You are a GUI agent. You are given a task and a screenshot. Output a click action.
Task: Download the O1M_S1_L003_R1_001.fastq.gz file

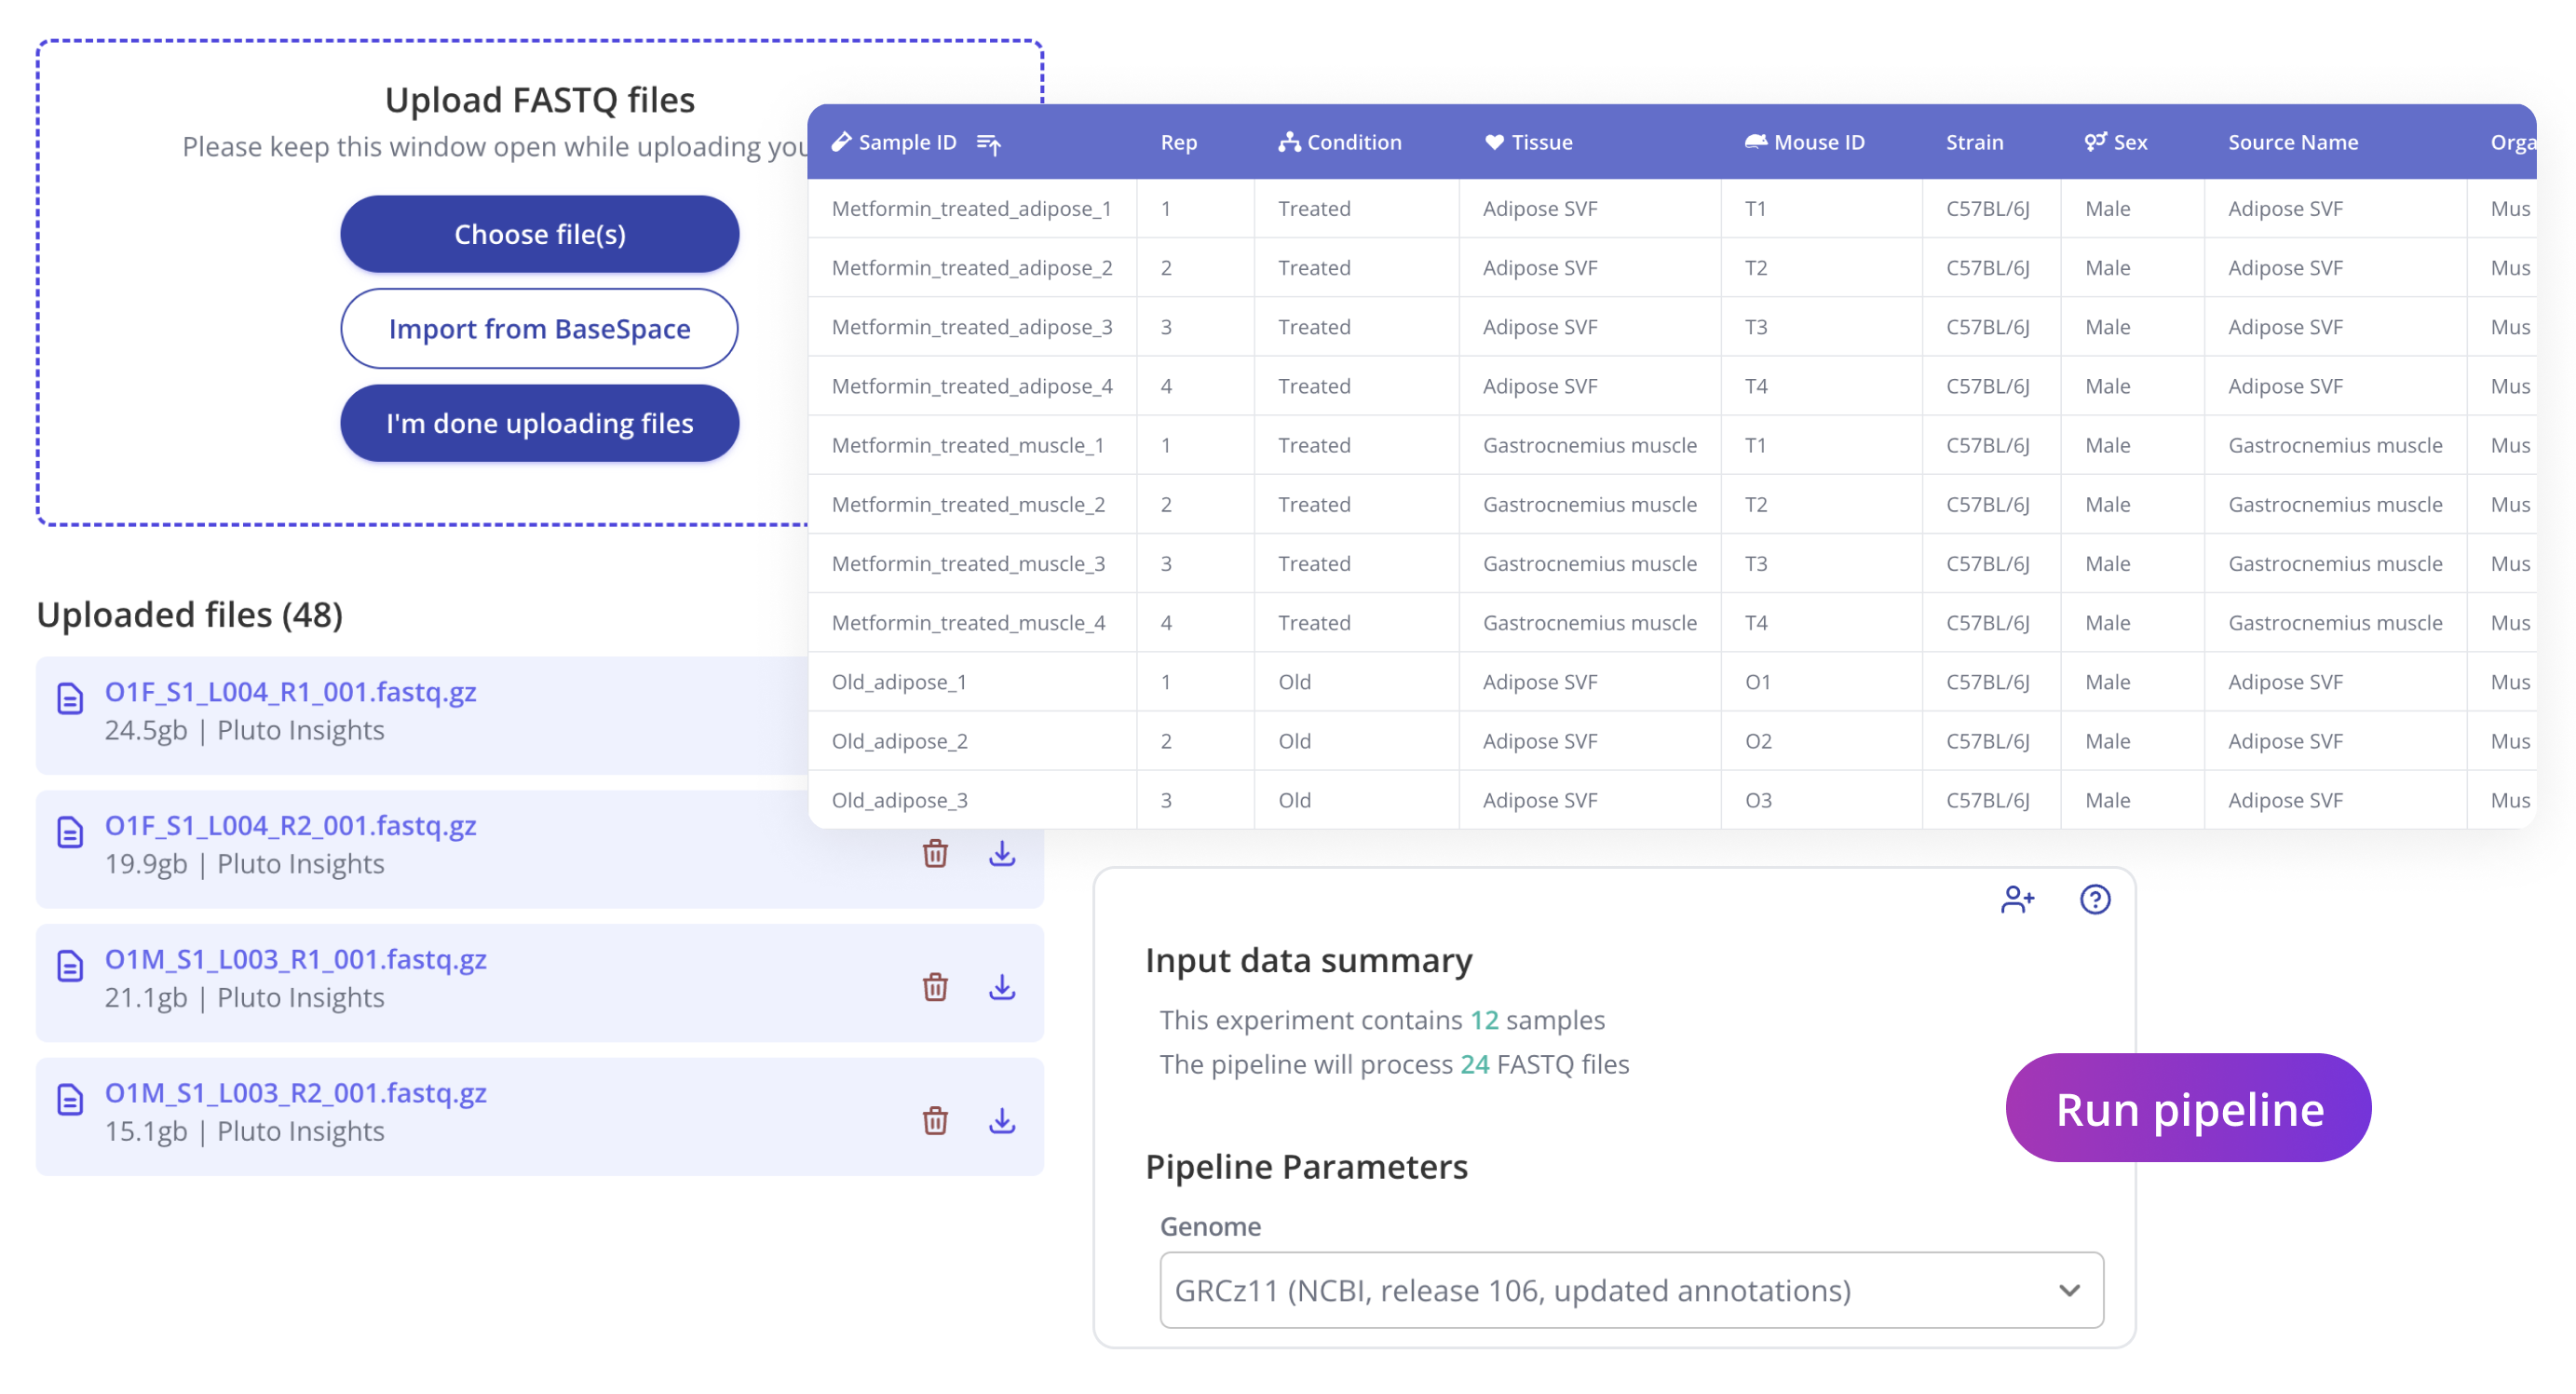[1001, 987]
